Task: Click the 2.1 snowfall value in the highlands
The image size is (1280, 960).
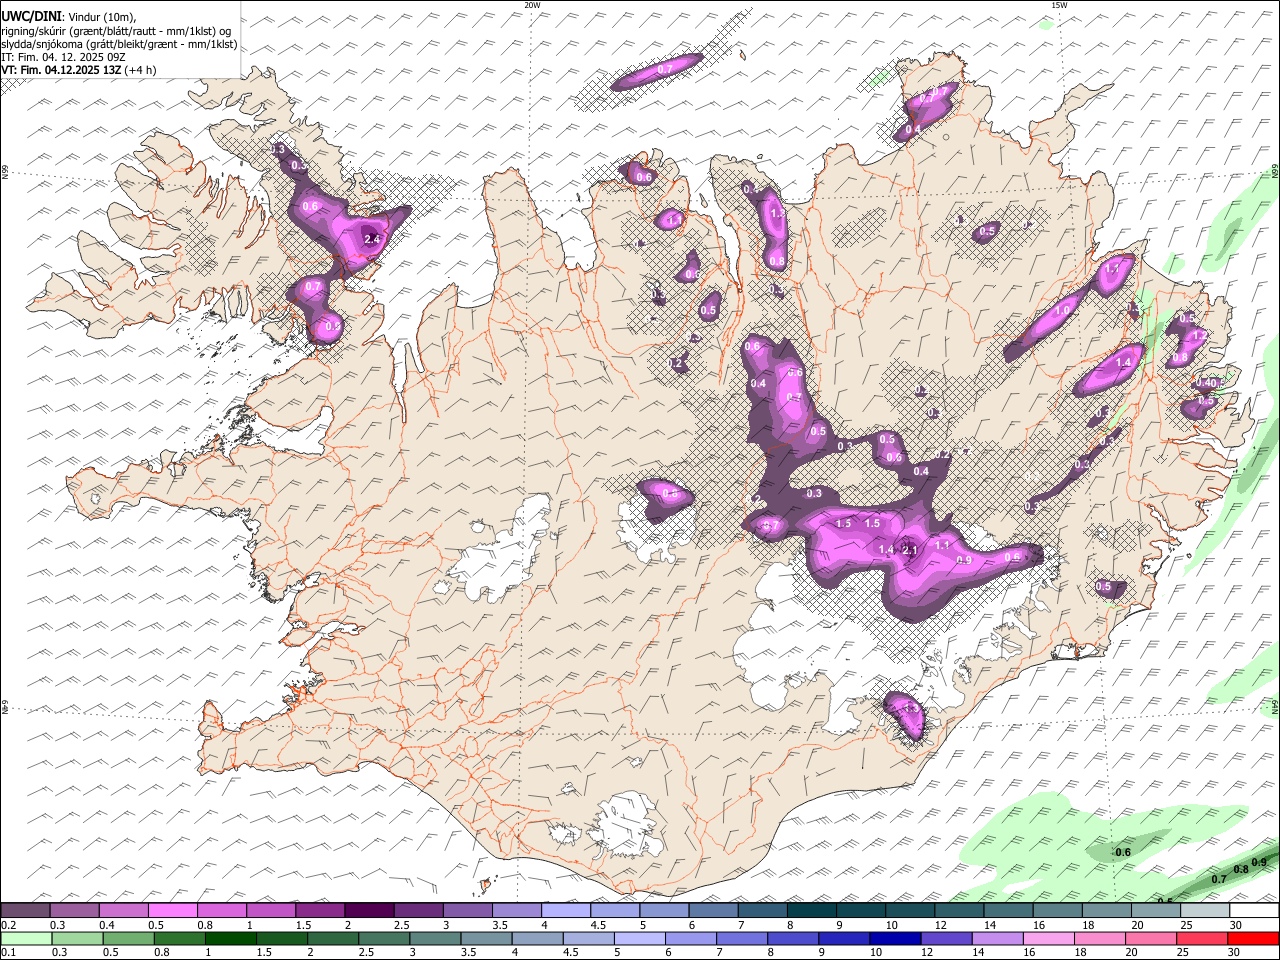Action: 910,550
